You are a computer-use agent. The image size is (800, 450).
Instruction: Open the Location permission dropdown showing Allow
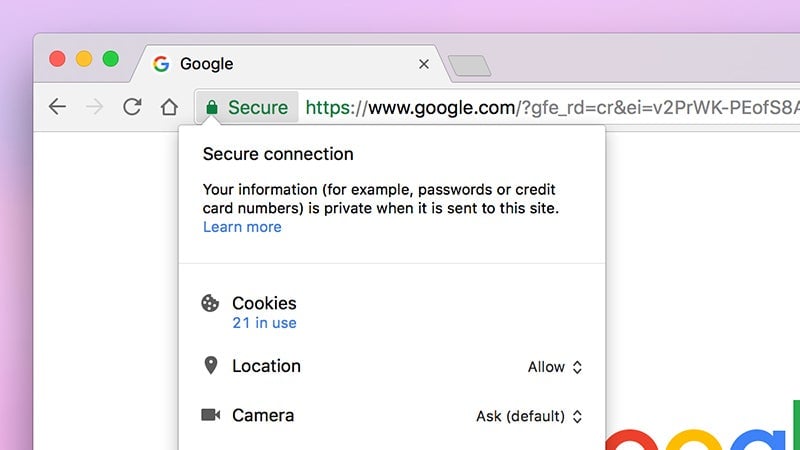554,367
